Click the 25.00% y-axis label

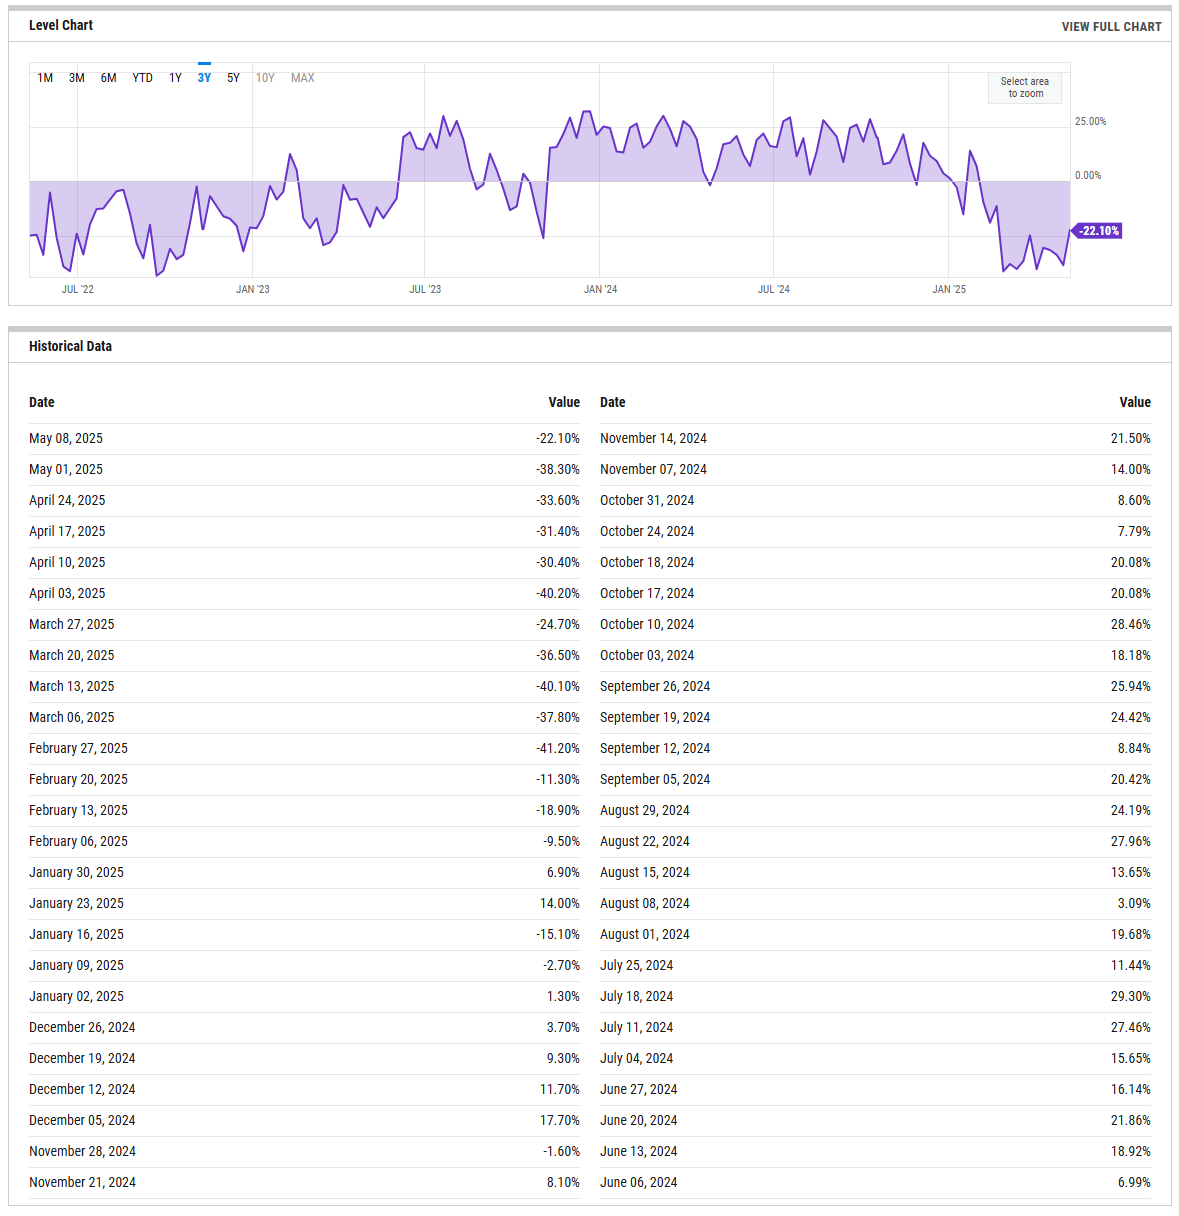(1090, 121)
